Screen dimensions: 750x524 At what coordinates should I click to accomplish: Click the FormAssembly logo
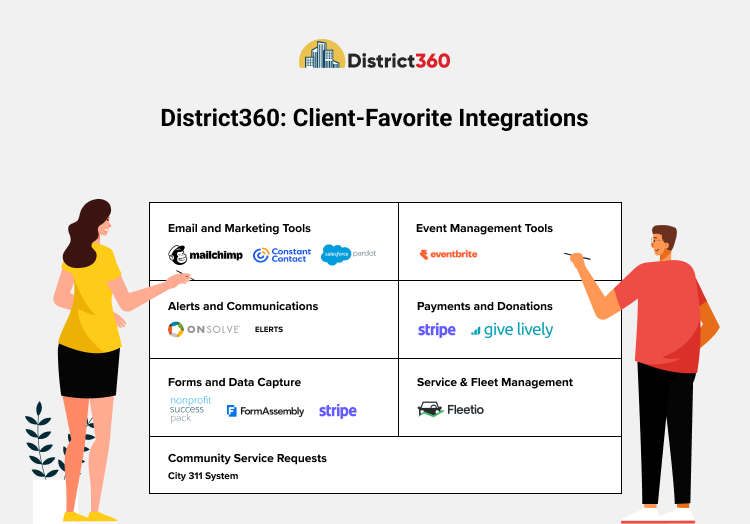tap(265, 411)
